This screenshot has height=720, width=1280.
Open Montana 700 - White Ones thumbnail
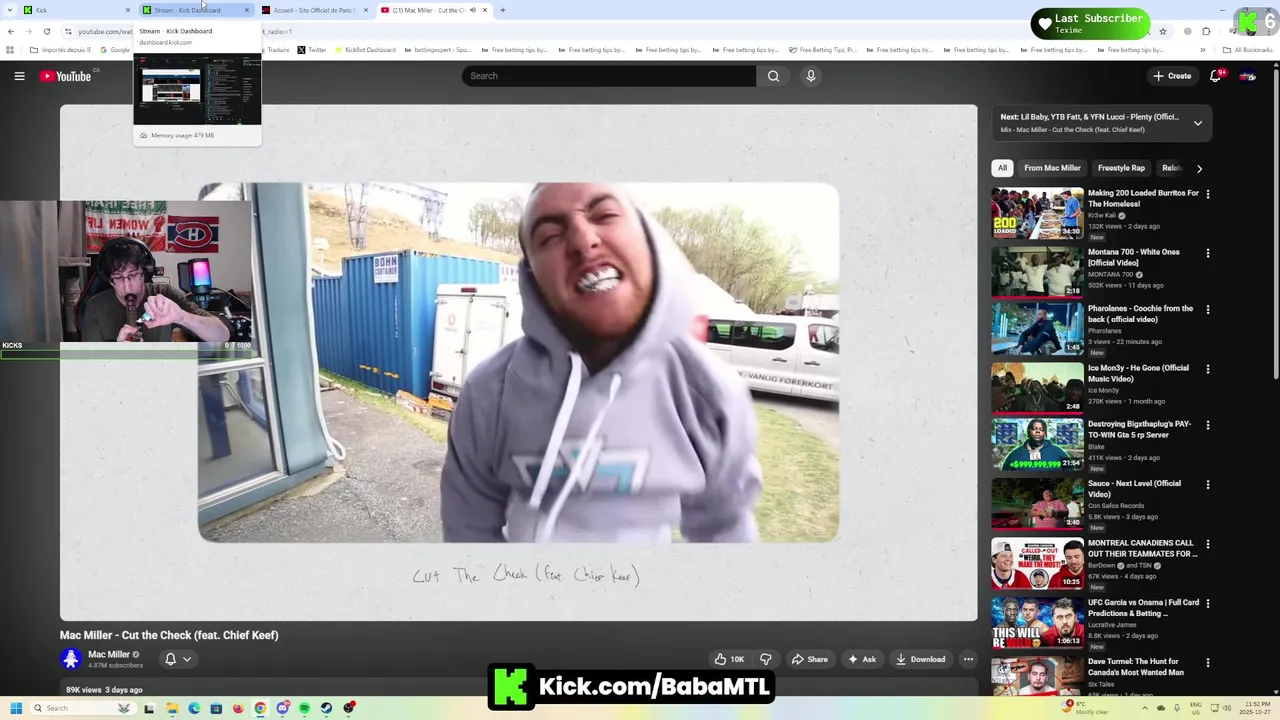[1037, 272]
